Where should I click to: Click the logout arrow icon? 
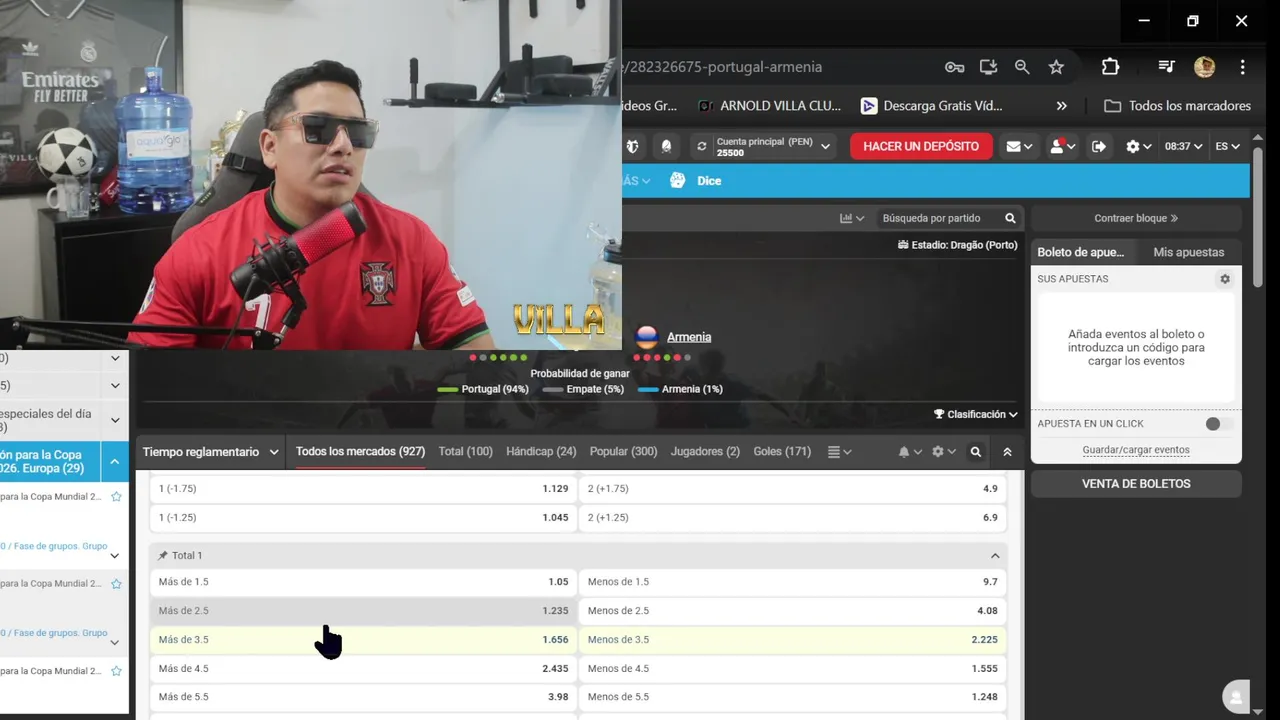1098,146
